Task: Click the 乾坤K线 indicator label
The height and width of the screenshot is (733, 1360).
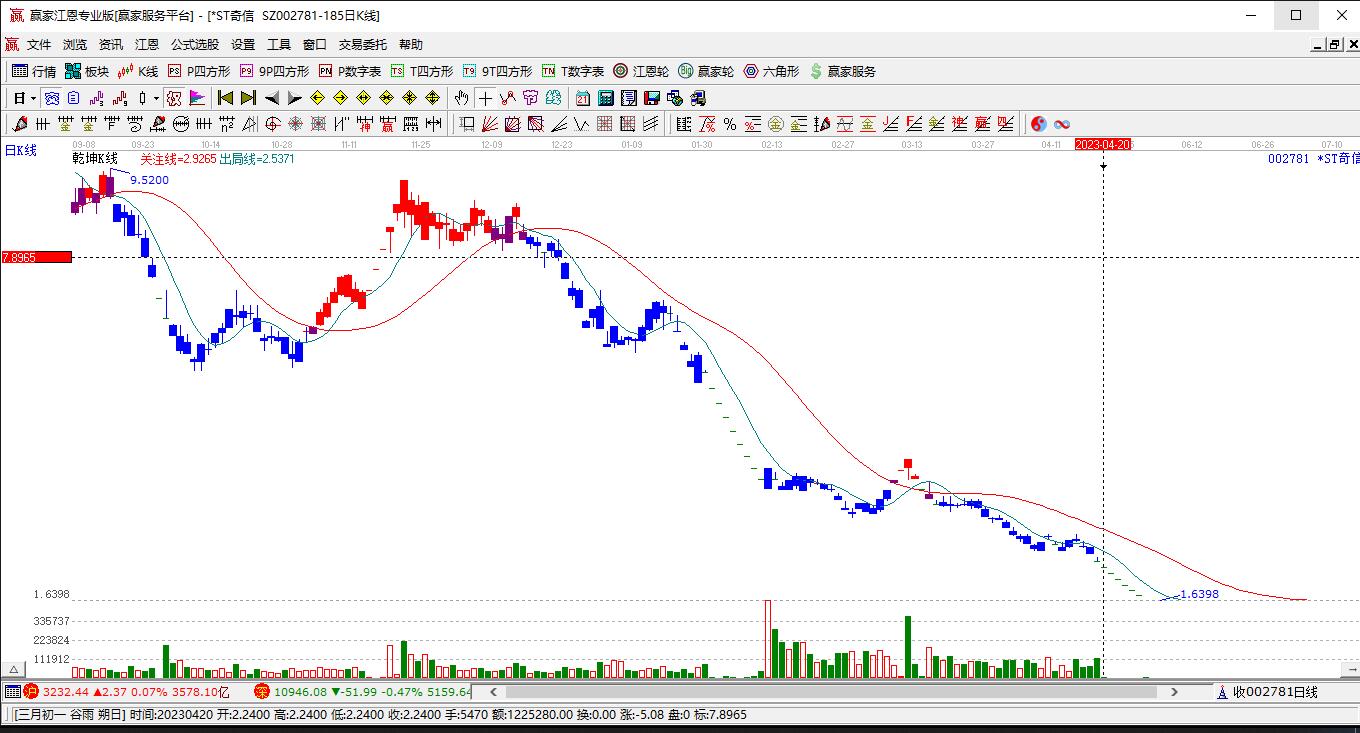Action: coord(94,158)
